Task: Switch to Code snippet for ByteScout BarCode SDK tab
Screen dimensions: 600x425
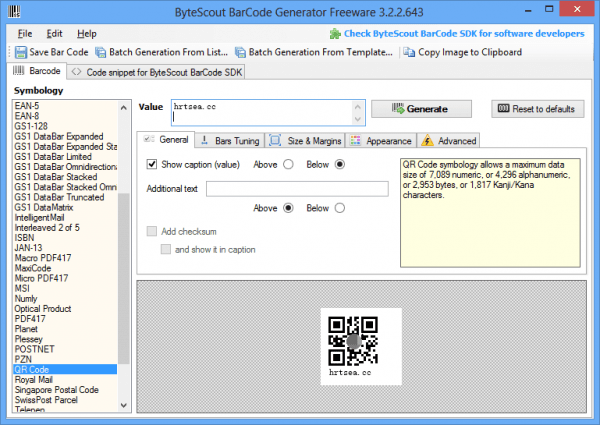Action: [x=156, y=72]
